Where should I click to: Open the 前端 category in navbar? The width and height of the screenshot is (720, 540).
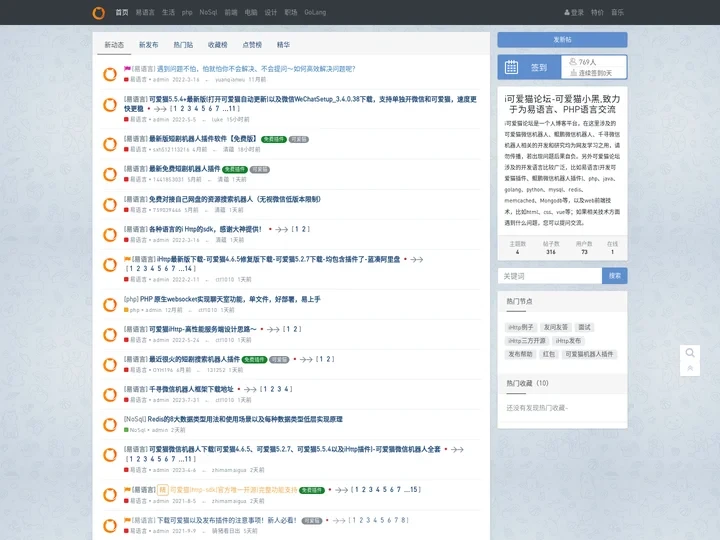coord(231,12)
